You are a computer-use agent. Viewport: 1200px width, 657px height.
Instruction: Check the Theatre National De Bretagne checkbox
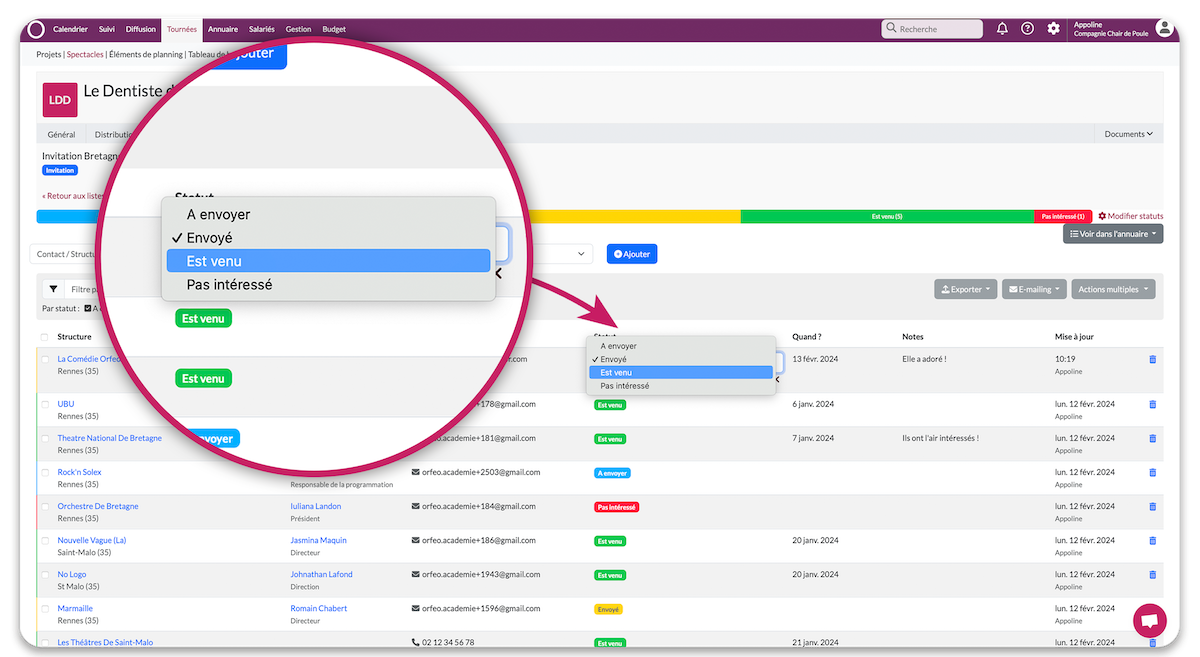(x=46, y=438)
